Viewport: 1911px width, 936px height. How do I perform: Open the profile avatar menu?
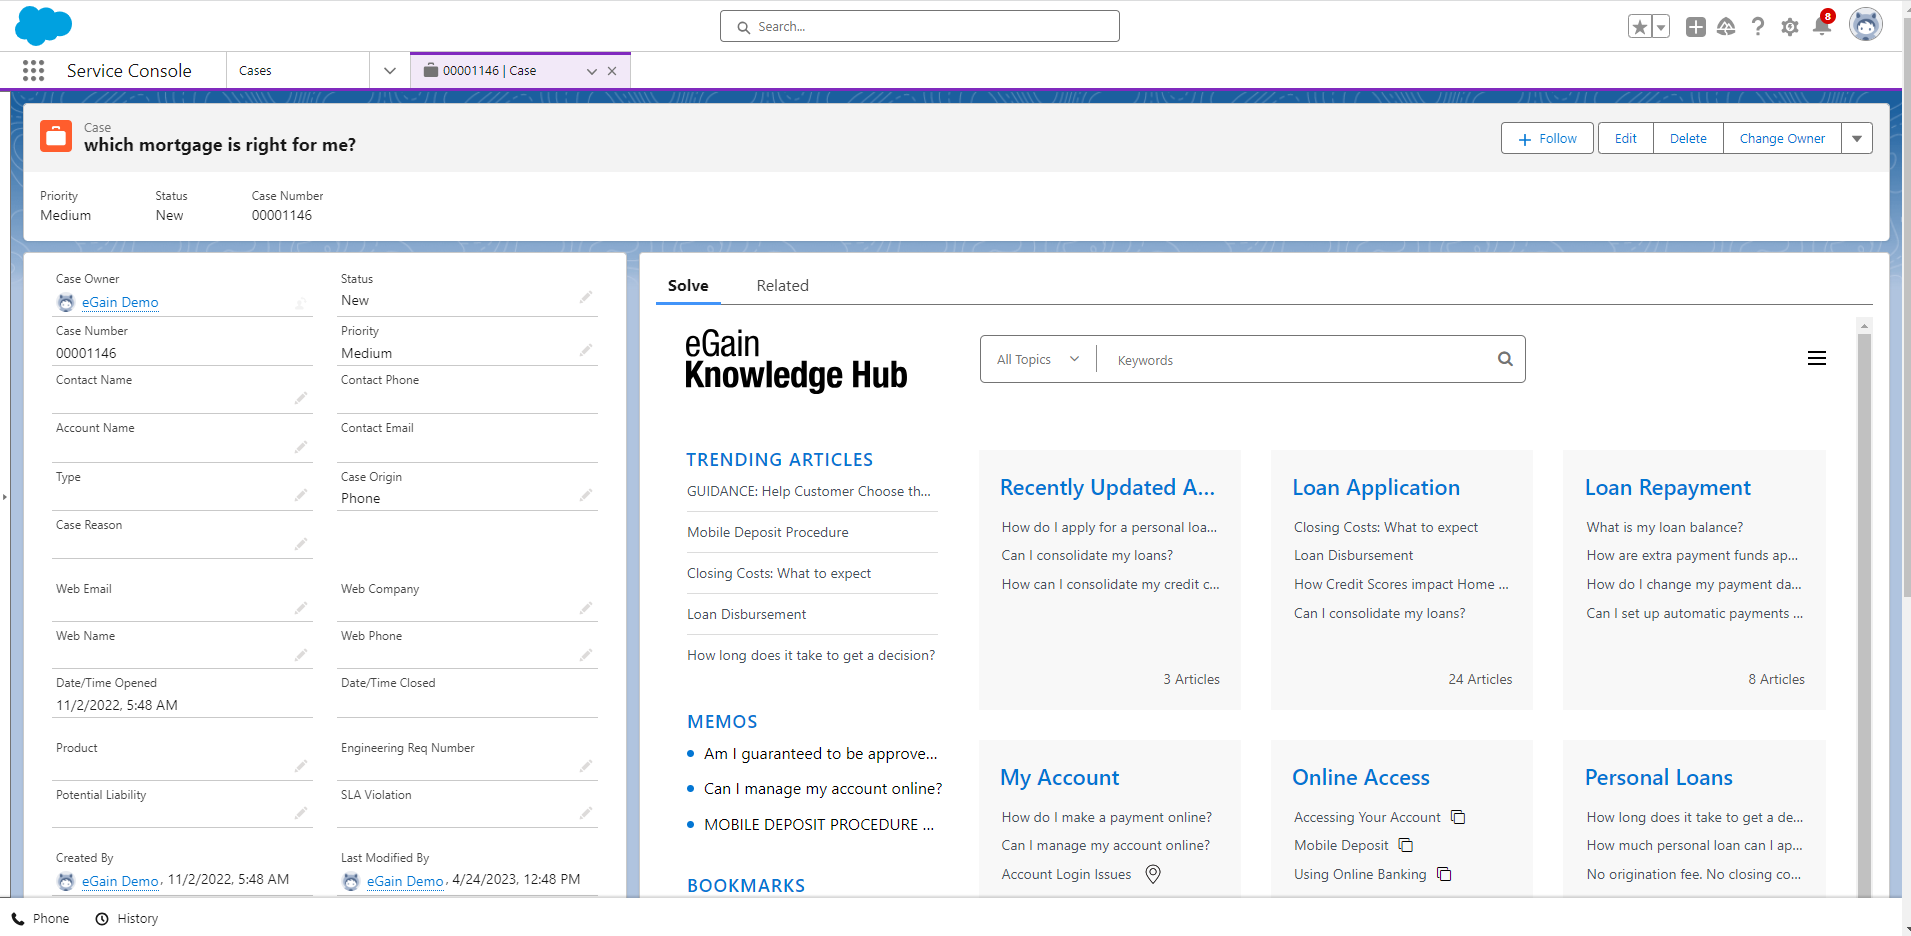1866,24
